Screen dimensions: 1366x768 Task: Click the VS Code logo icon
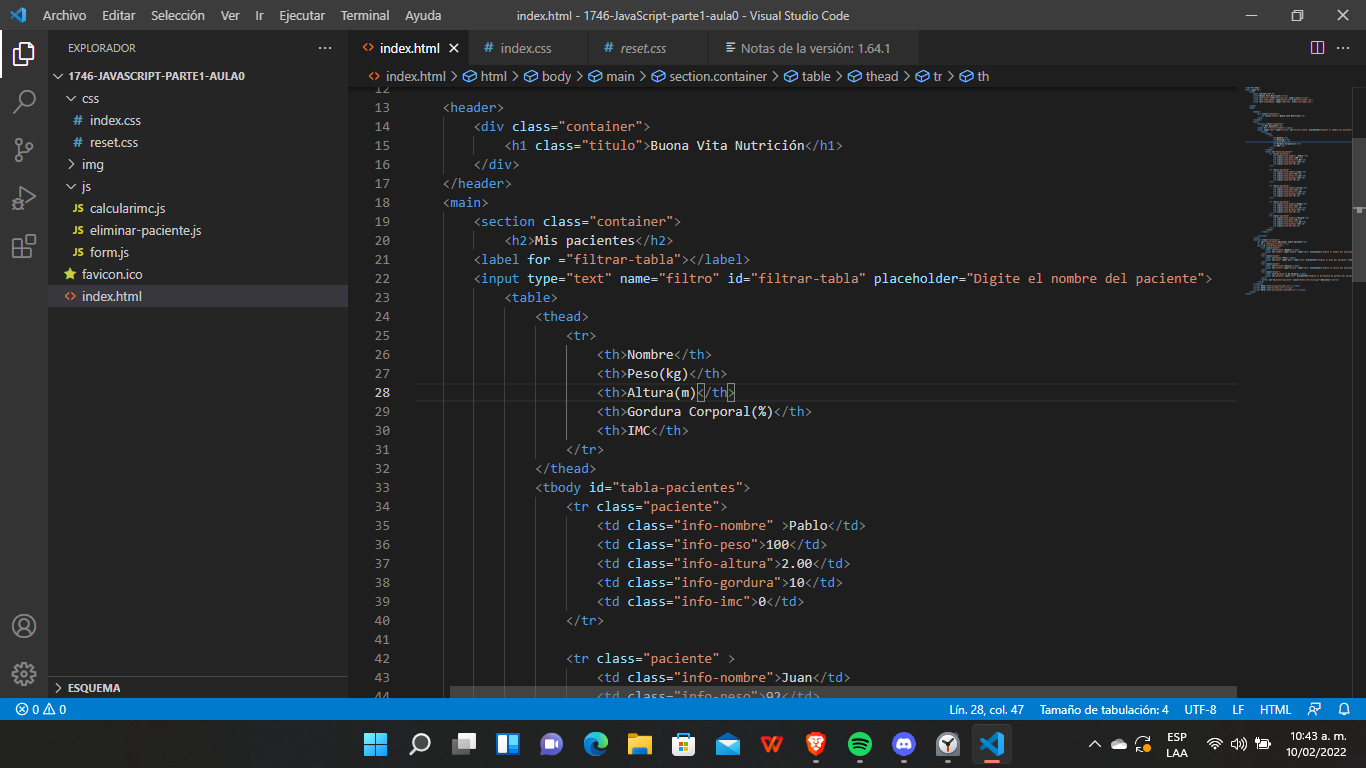point(17,15)
